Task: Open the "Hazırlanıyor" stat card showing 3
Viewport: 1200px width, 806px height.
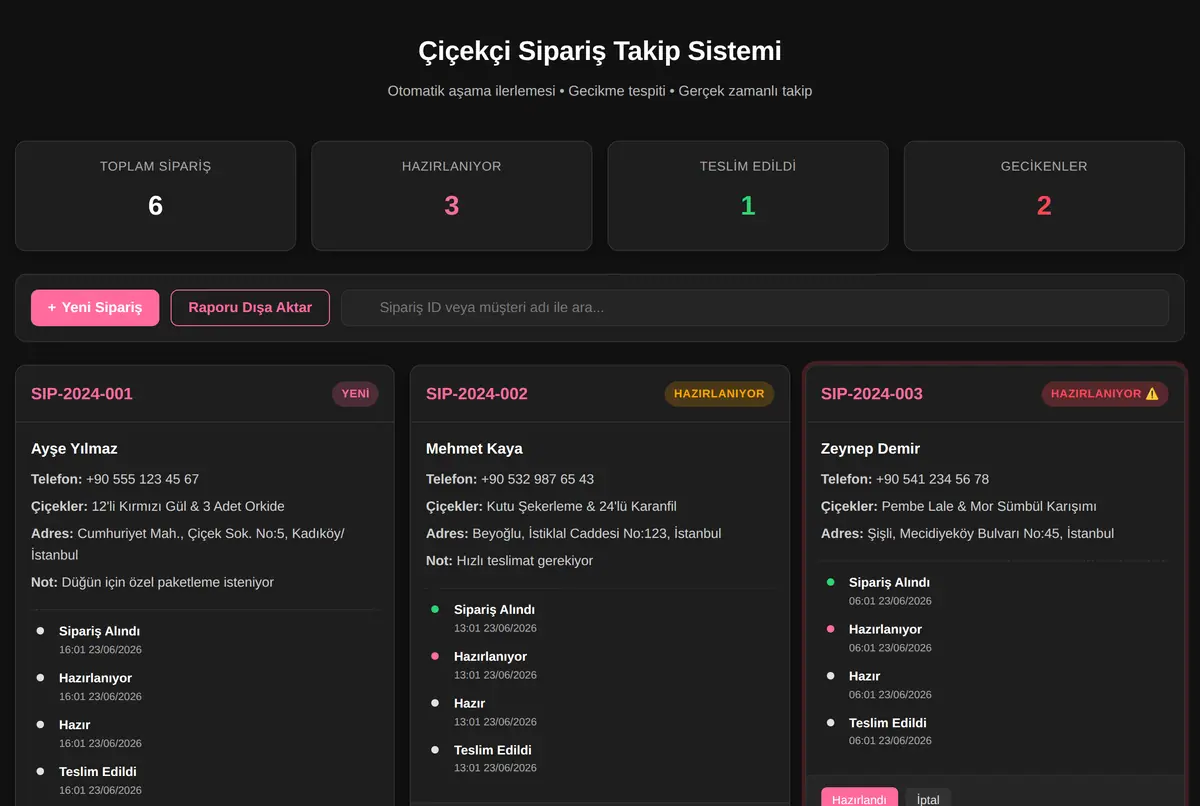Action: 452,195
